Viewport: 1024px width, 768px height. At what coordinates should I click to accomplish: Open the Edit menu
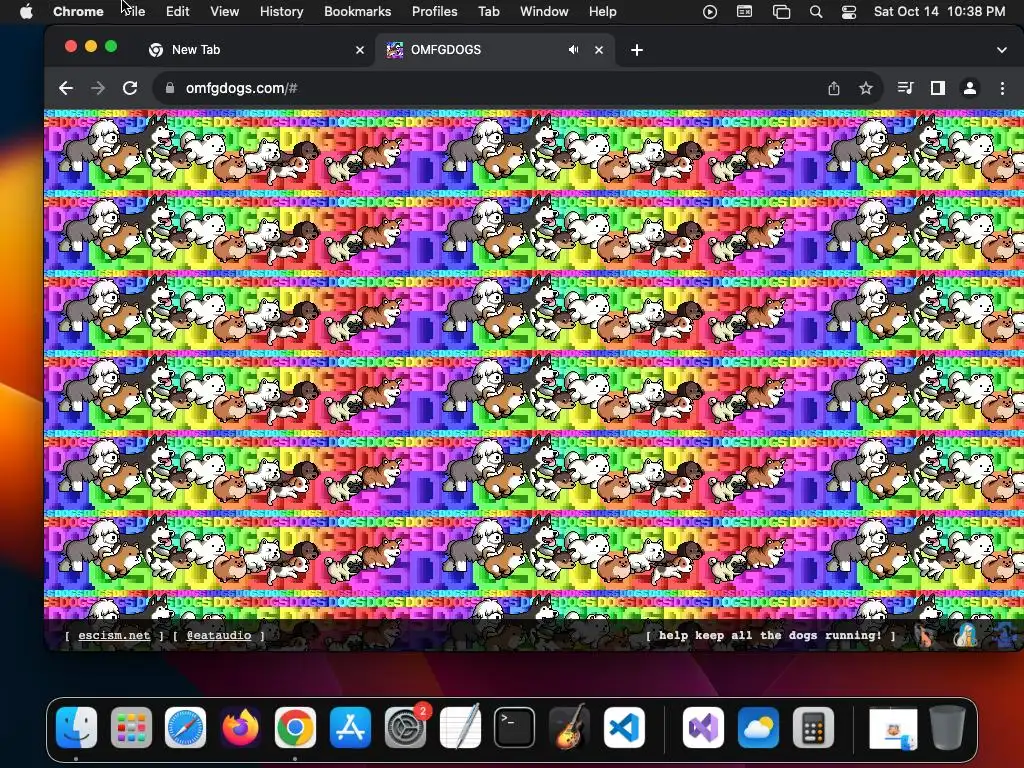(177, 11)
